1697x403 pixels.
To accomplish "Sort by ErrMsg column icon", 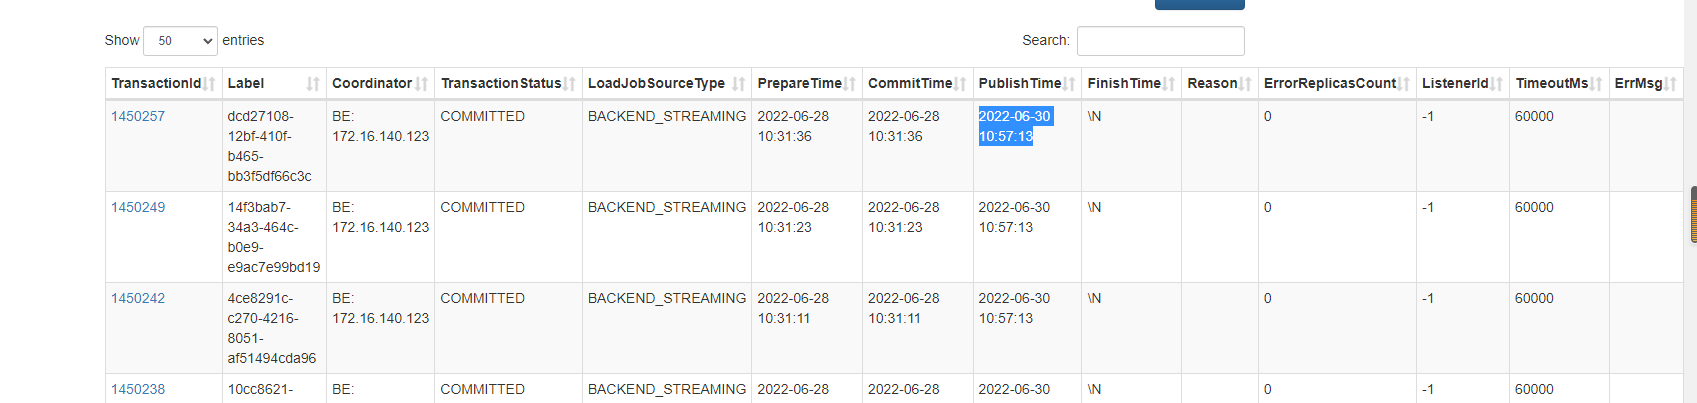I will (x=1671, y=84).
